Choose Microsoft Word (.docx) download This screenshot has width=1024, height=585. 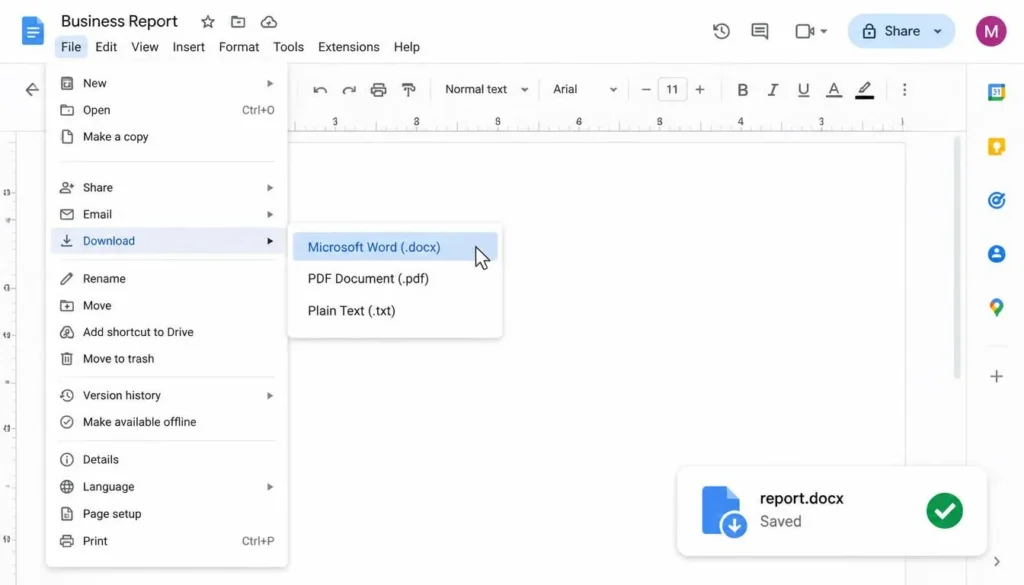point(394,247)
